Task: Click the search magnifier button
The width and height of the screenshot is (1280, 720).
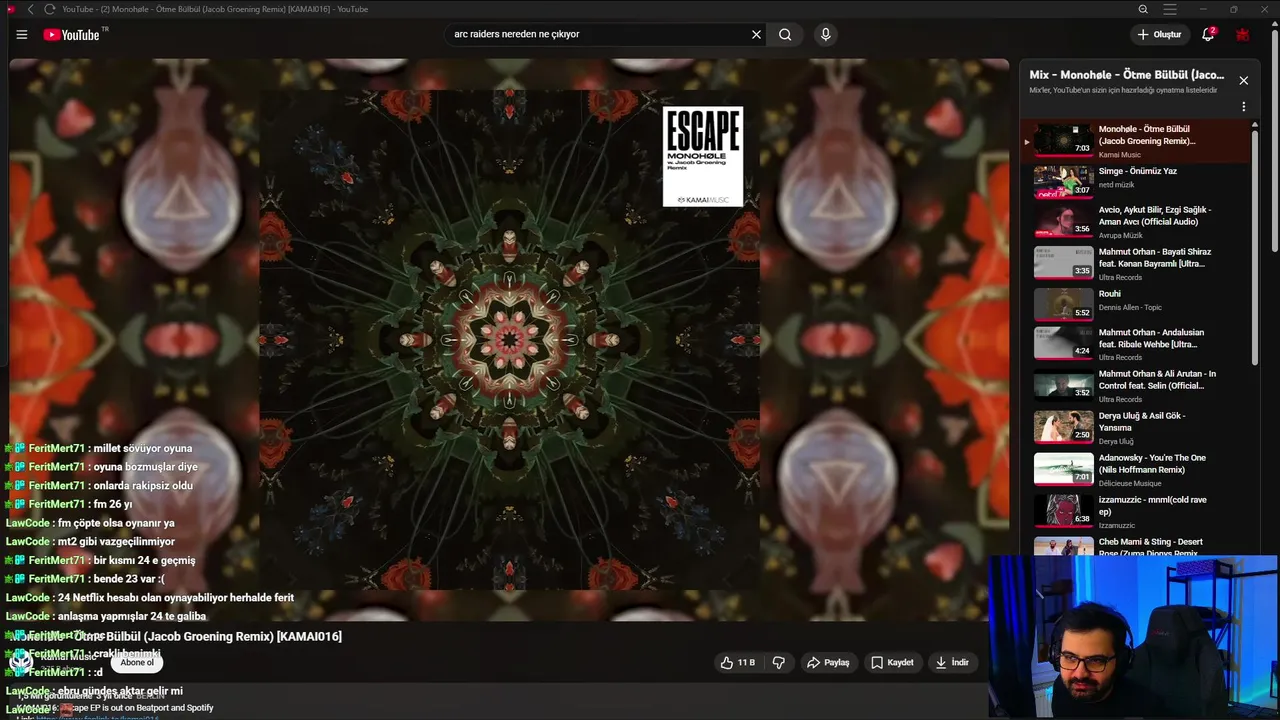Action: click(x=785, y=34)
